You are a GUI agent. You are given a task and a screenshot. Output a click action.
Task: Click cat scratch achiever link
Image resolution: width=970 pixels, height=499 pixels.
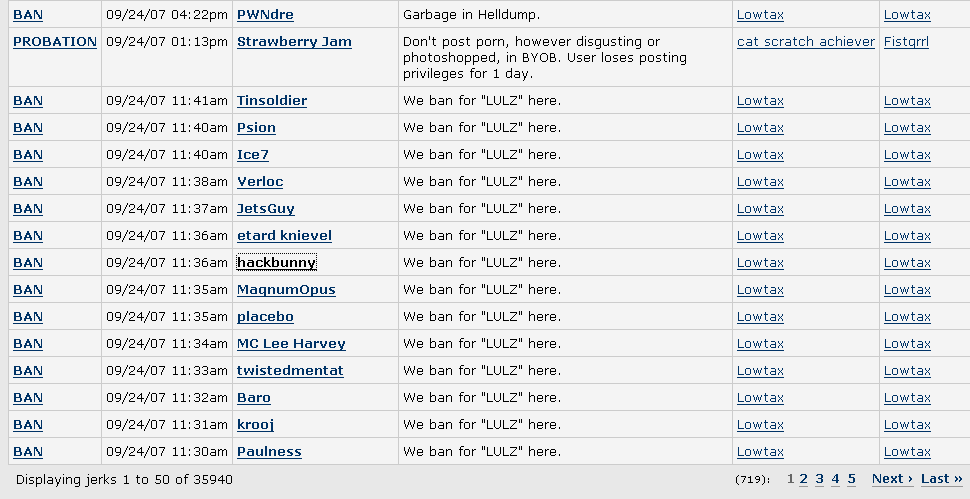806,42
